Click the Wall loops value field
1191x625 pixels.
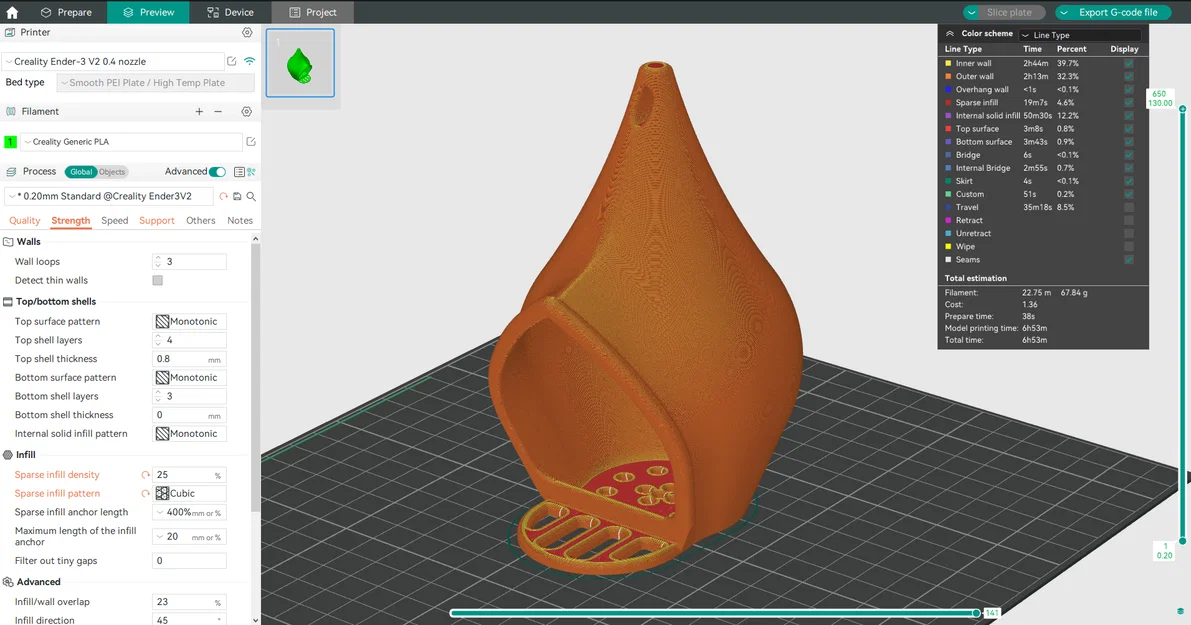pos(189,262)
